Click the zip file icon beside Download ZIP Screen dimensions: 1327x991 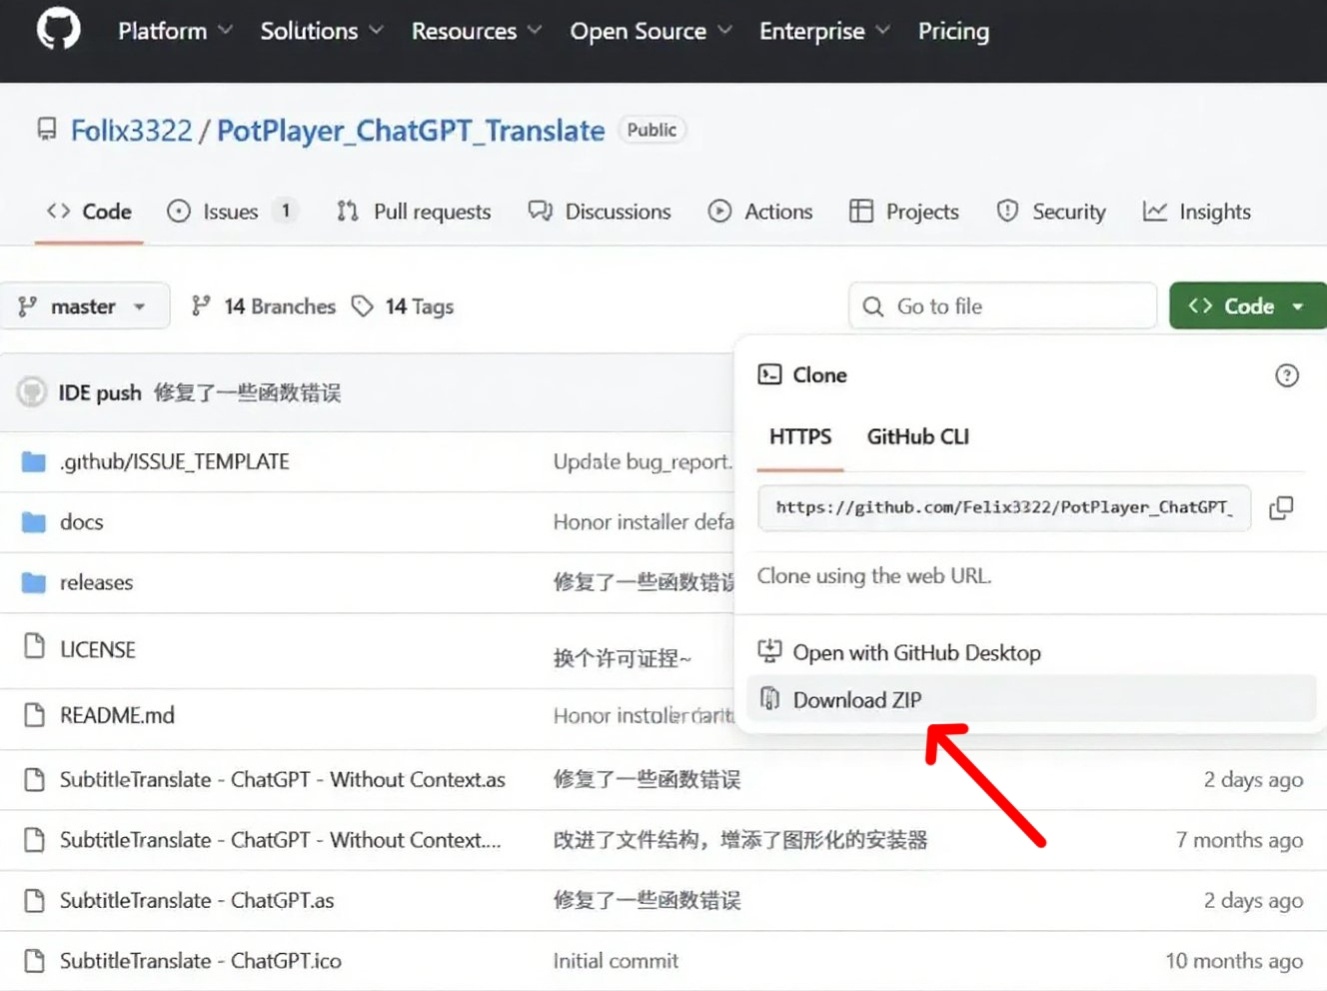pos(770,699)
